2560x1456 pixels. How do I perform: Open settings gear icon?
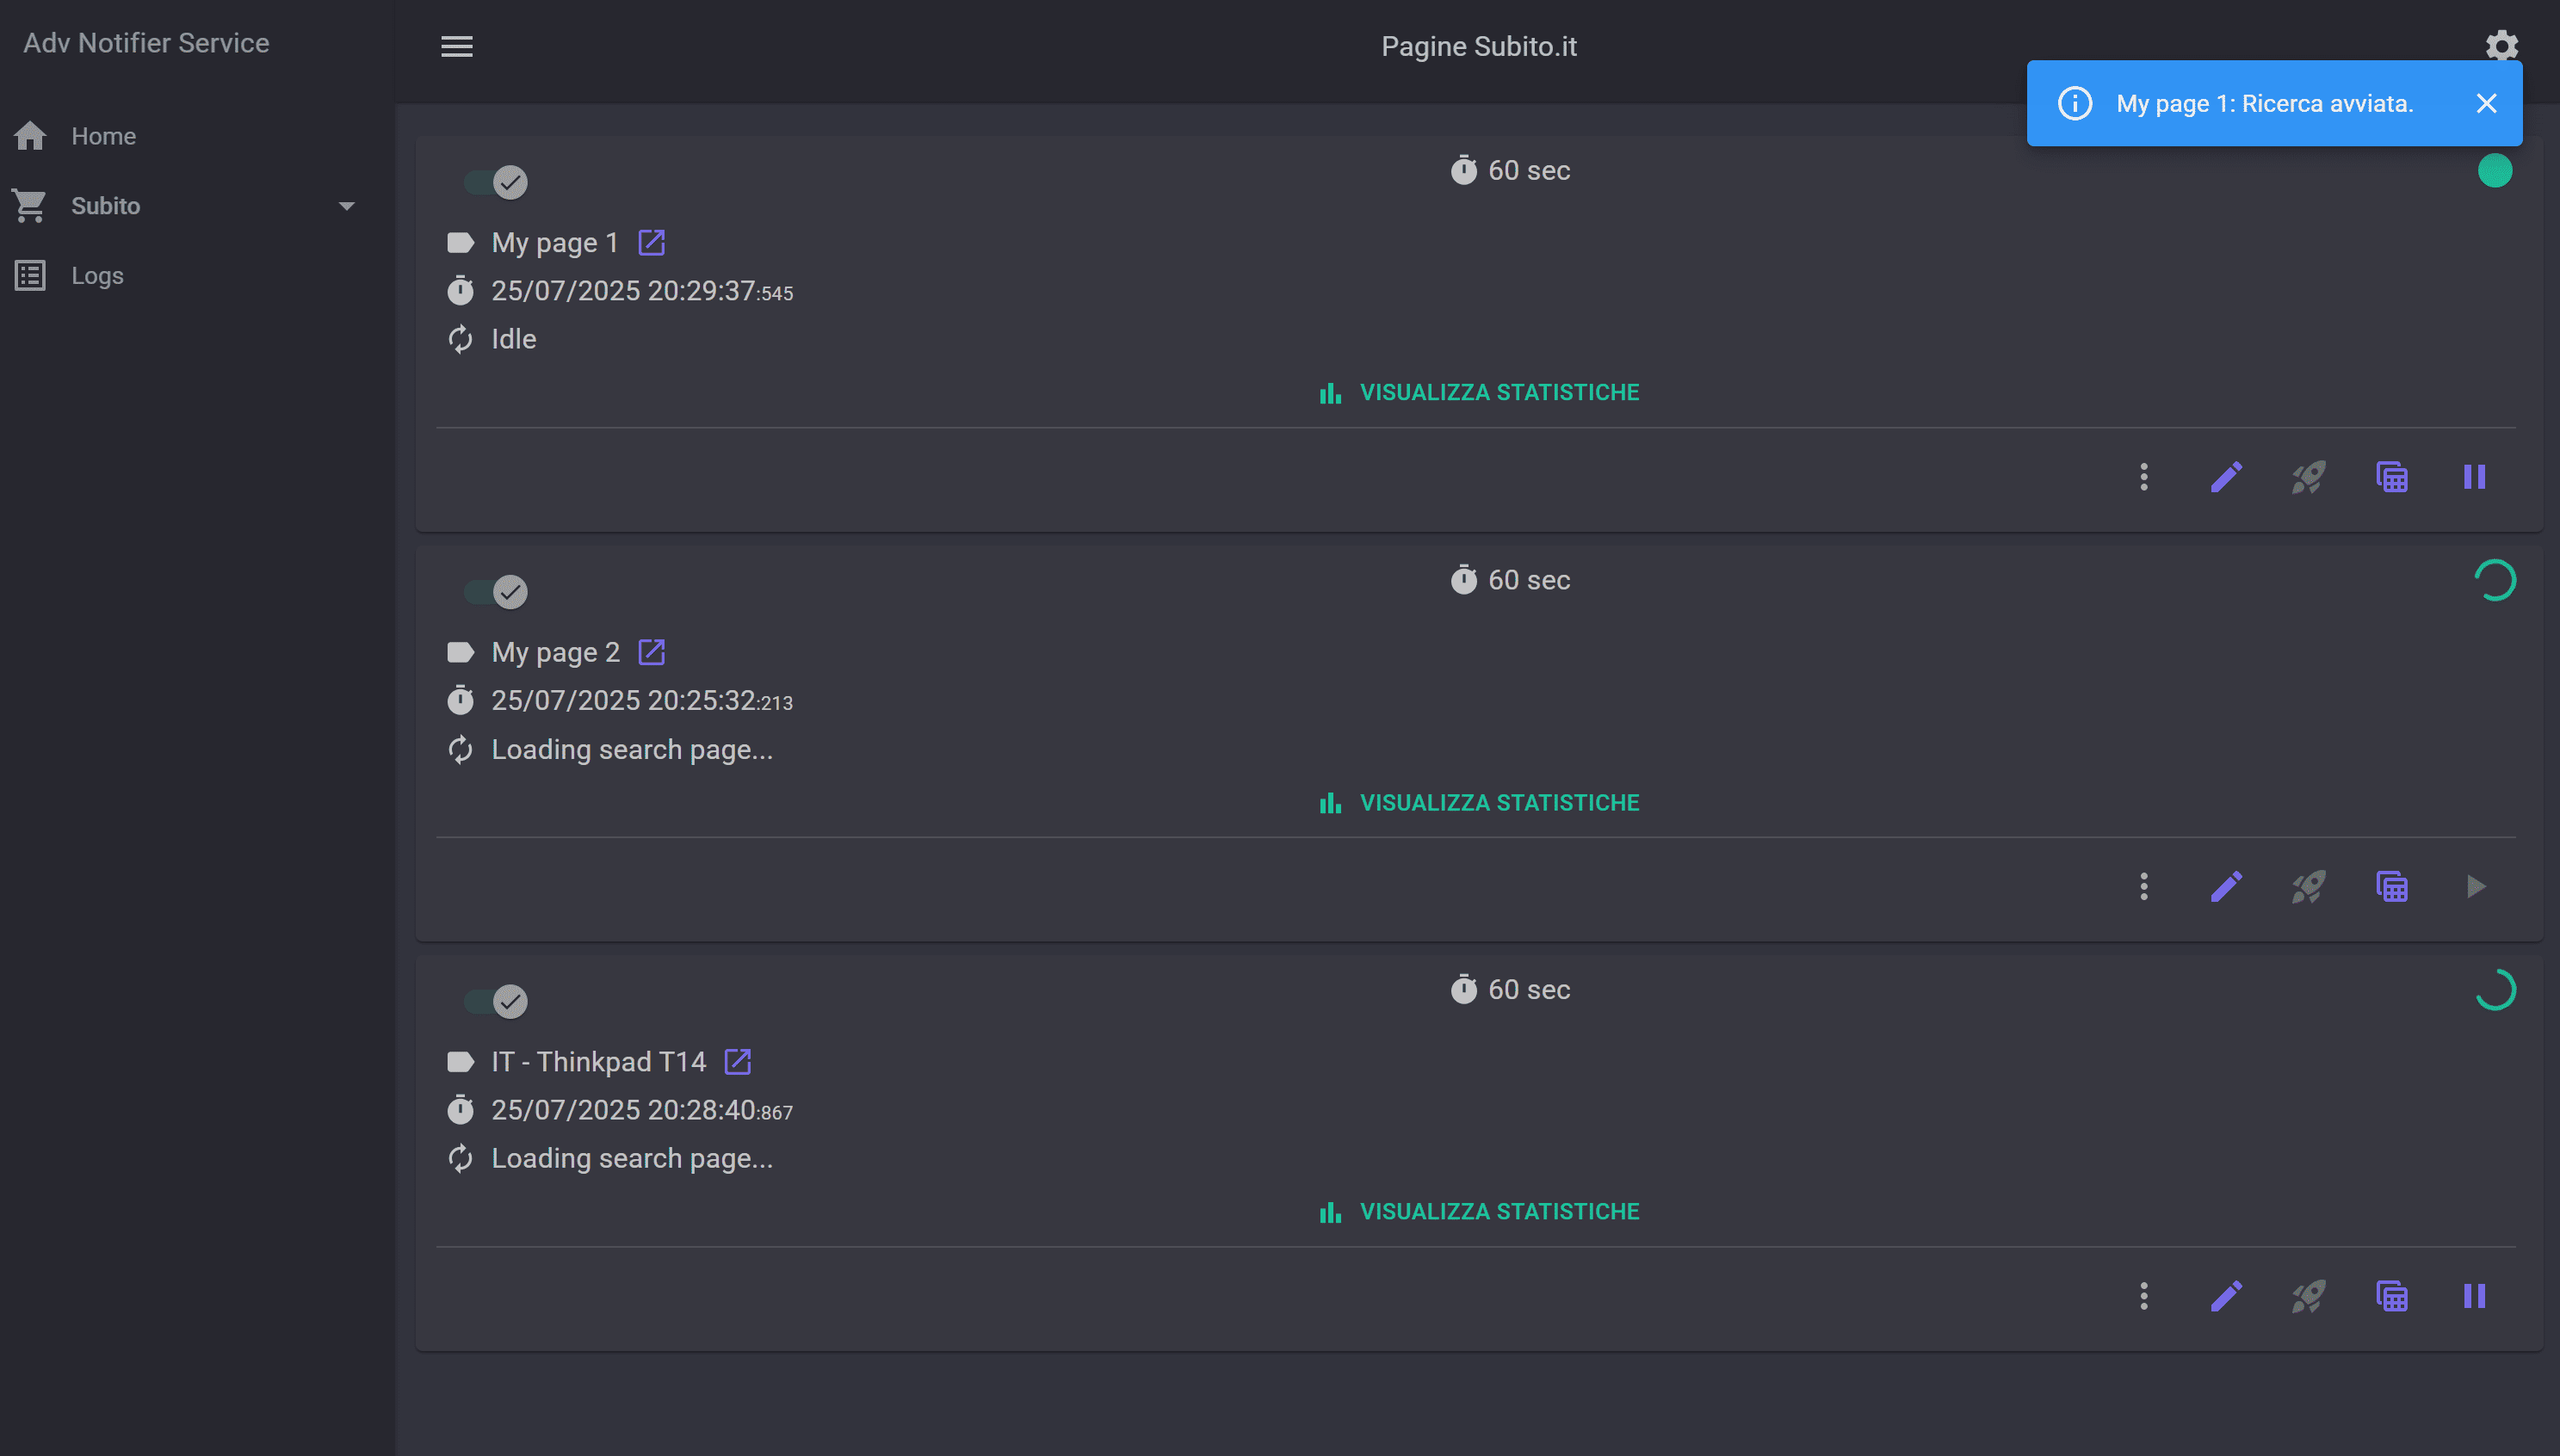coord(2501,44)
